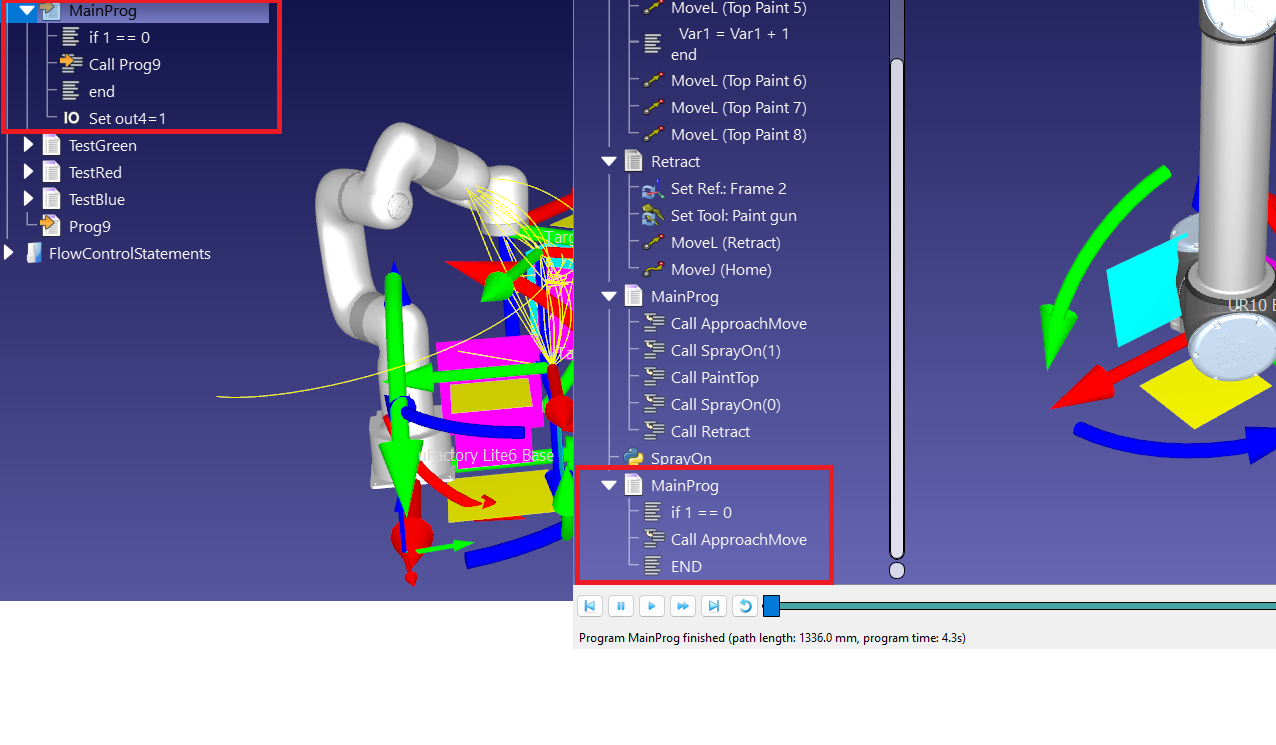The image size is (1276, 745).
Task: Collapse the Retract program node
Action: click(x=608, y=162)
